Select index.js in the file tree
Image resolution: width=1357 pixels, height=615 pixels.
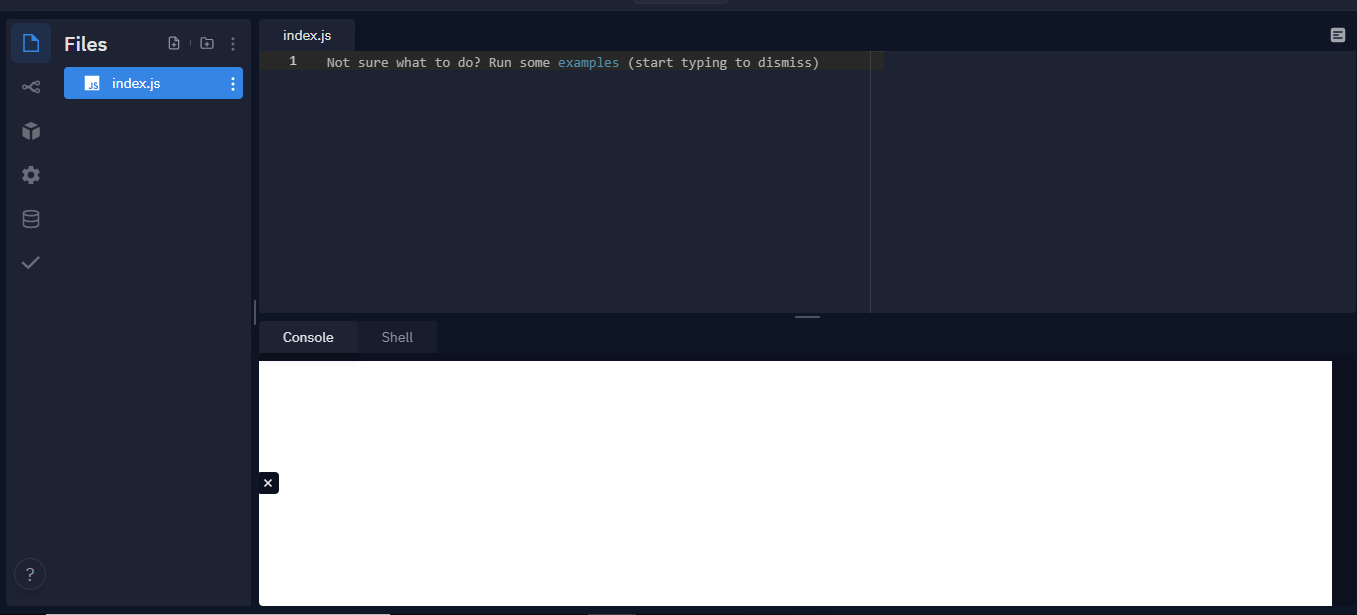pyautogui.click(x=153, y=83)
